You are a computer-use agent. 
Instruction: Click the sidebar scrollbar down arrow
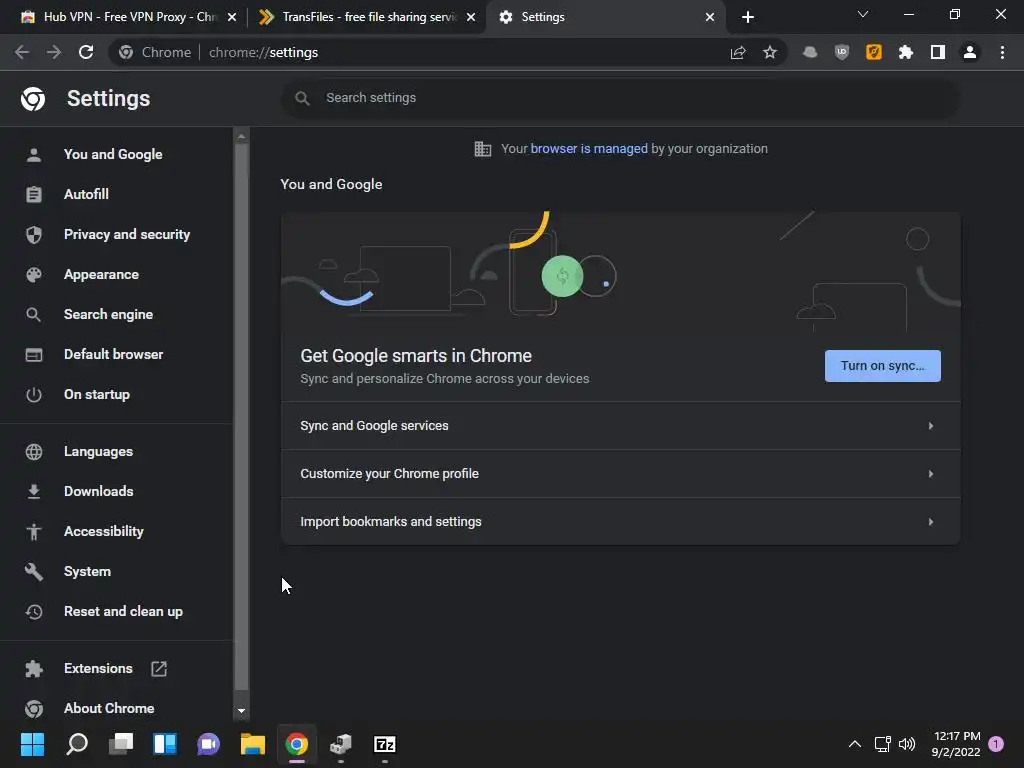click(241, 711)
